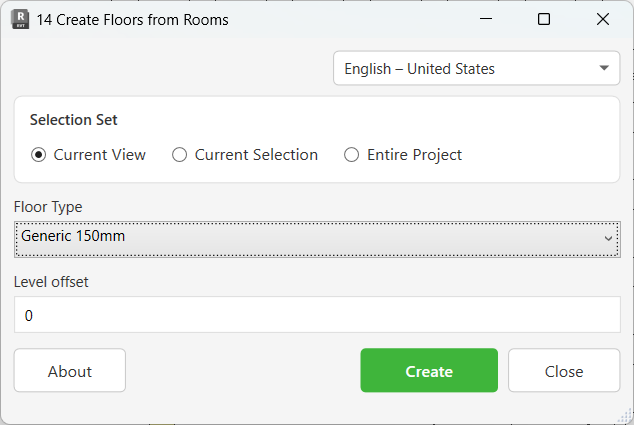
Task: Click the green Create button
Action: click(x=429, y=370)
